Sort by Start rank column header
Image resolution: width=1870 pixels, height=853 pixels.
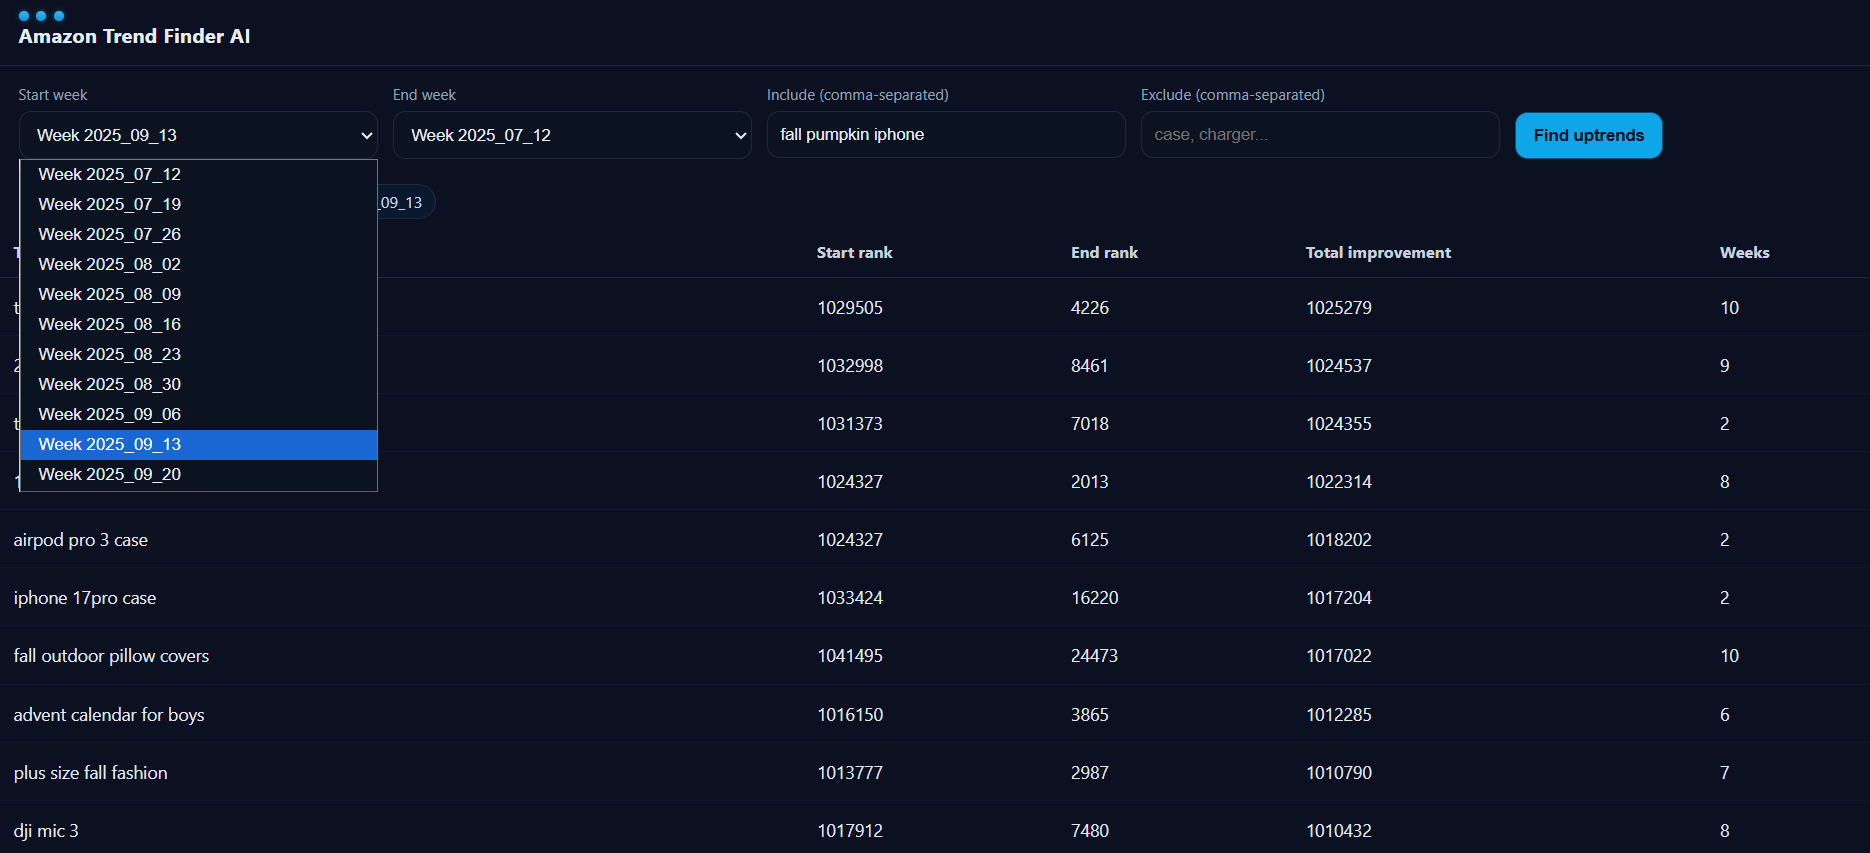[854, 253]
